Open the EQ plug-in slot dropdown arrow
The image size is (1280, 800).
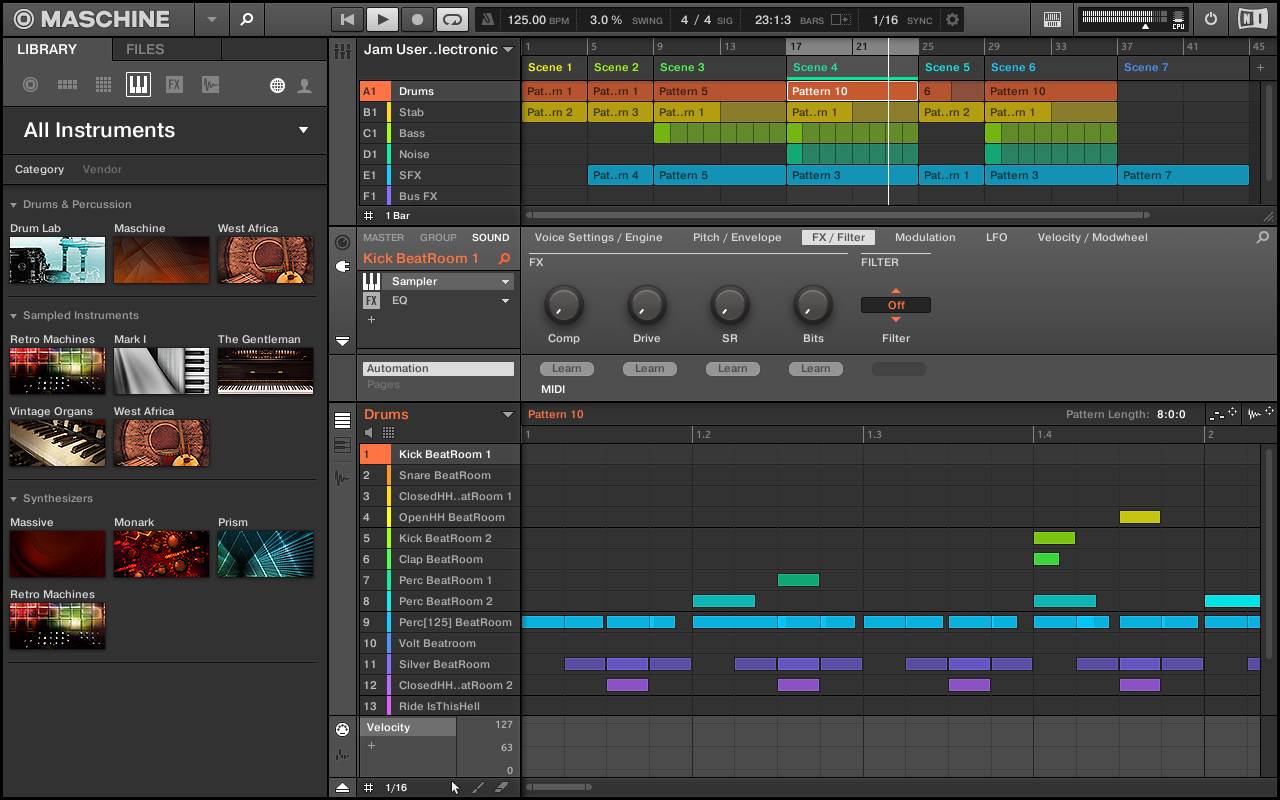(x=505, y=301)
